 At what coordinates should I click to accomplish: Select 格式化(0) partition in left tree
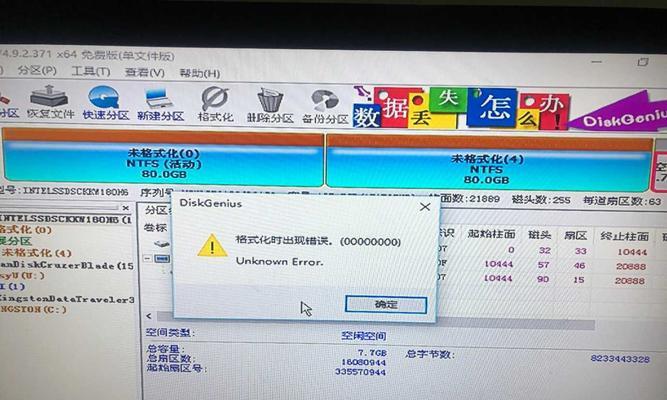(26, 230)
